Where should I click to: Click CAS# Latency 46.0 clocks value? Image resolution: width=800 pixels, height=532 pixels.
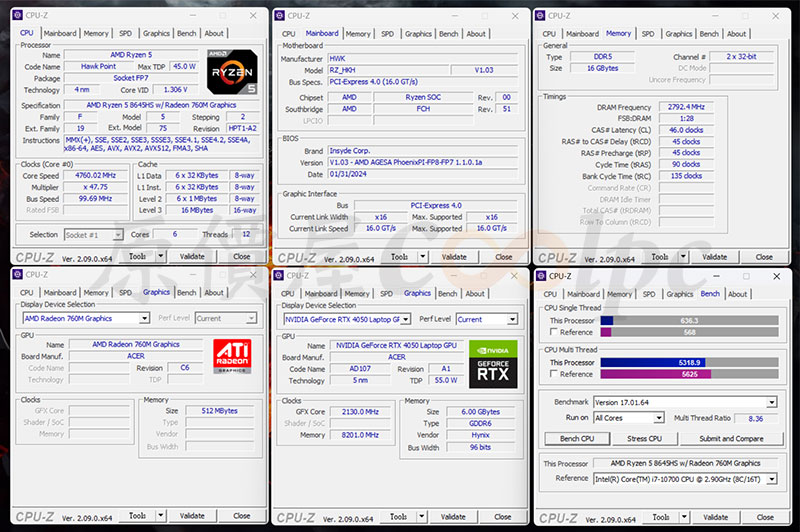coord(686,130)
